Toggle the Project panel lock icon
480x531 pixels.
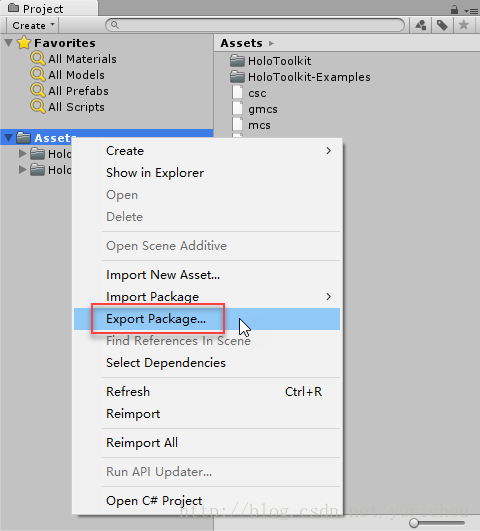(x=454, y=9)
